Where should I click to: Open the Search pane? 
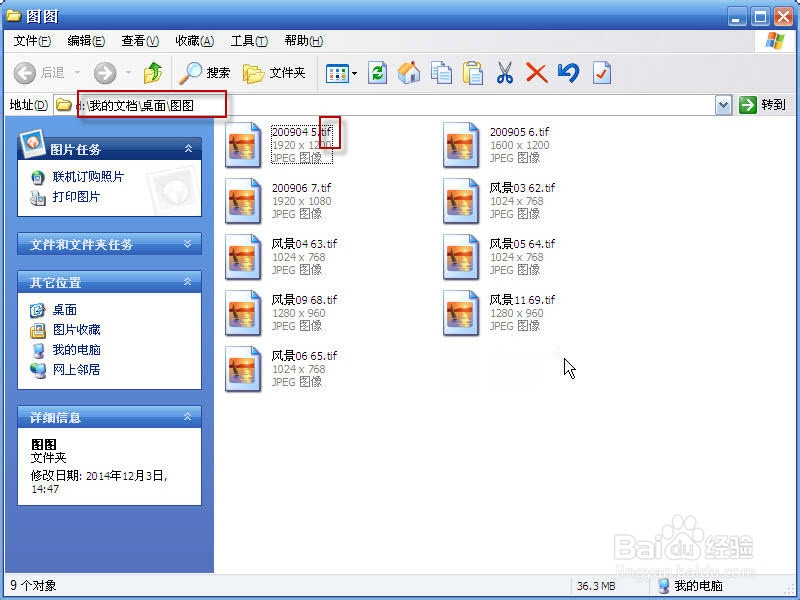(204, 73)
